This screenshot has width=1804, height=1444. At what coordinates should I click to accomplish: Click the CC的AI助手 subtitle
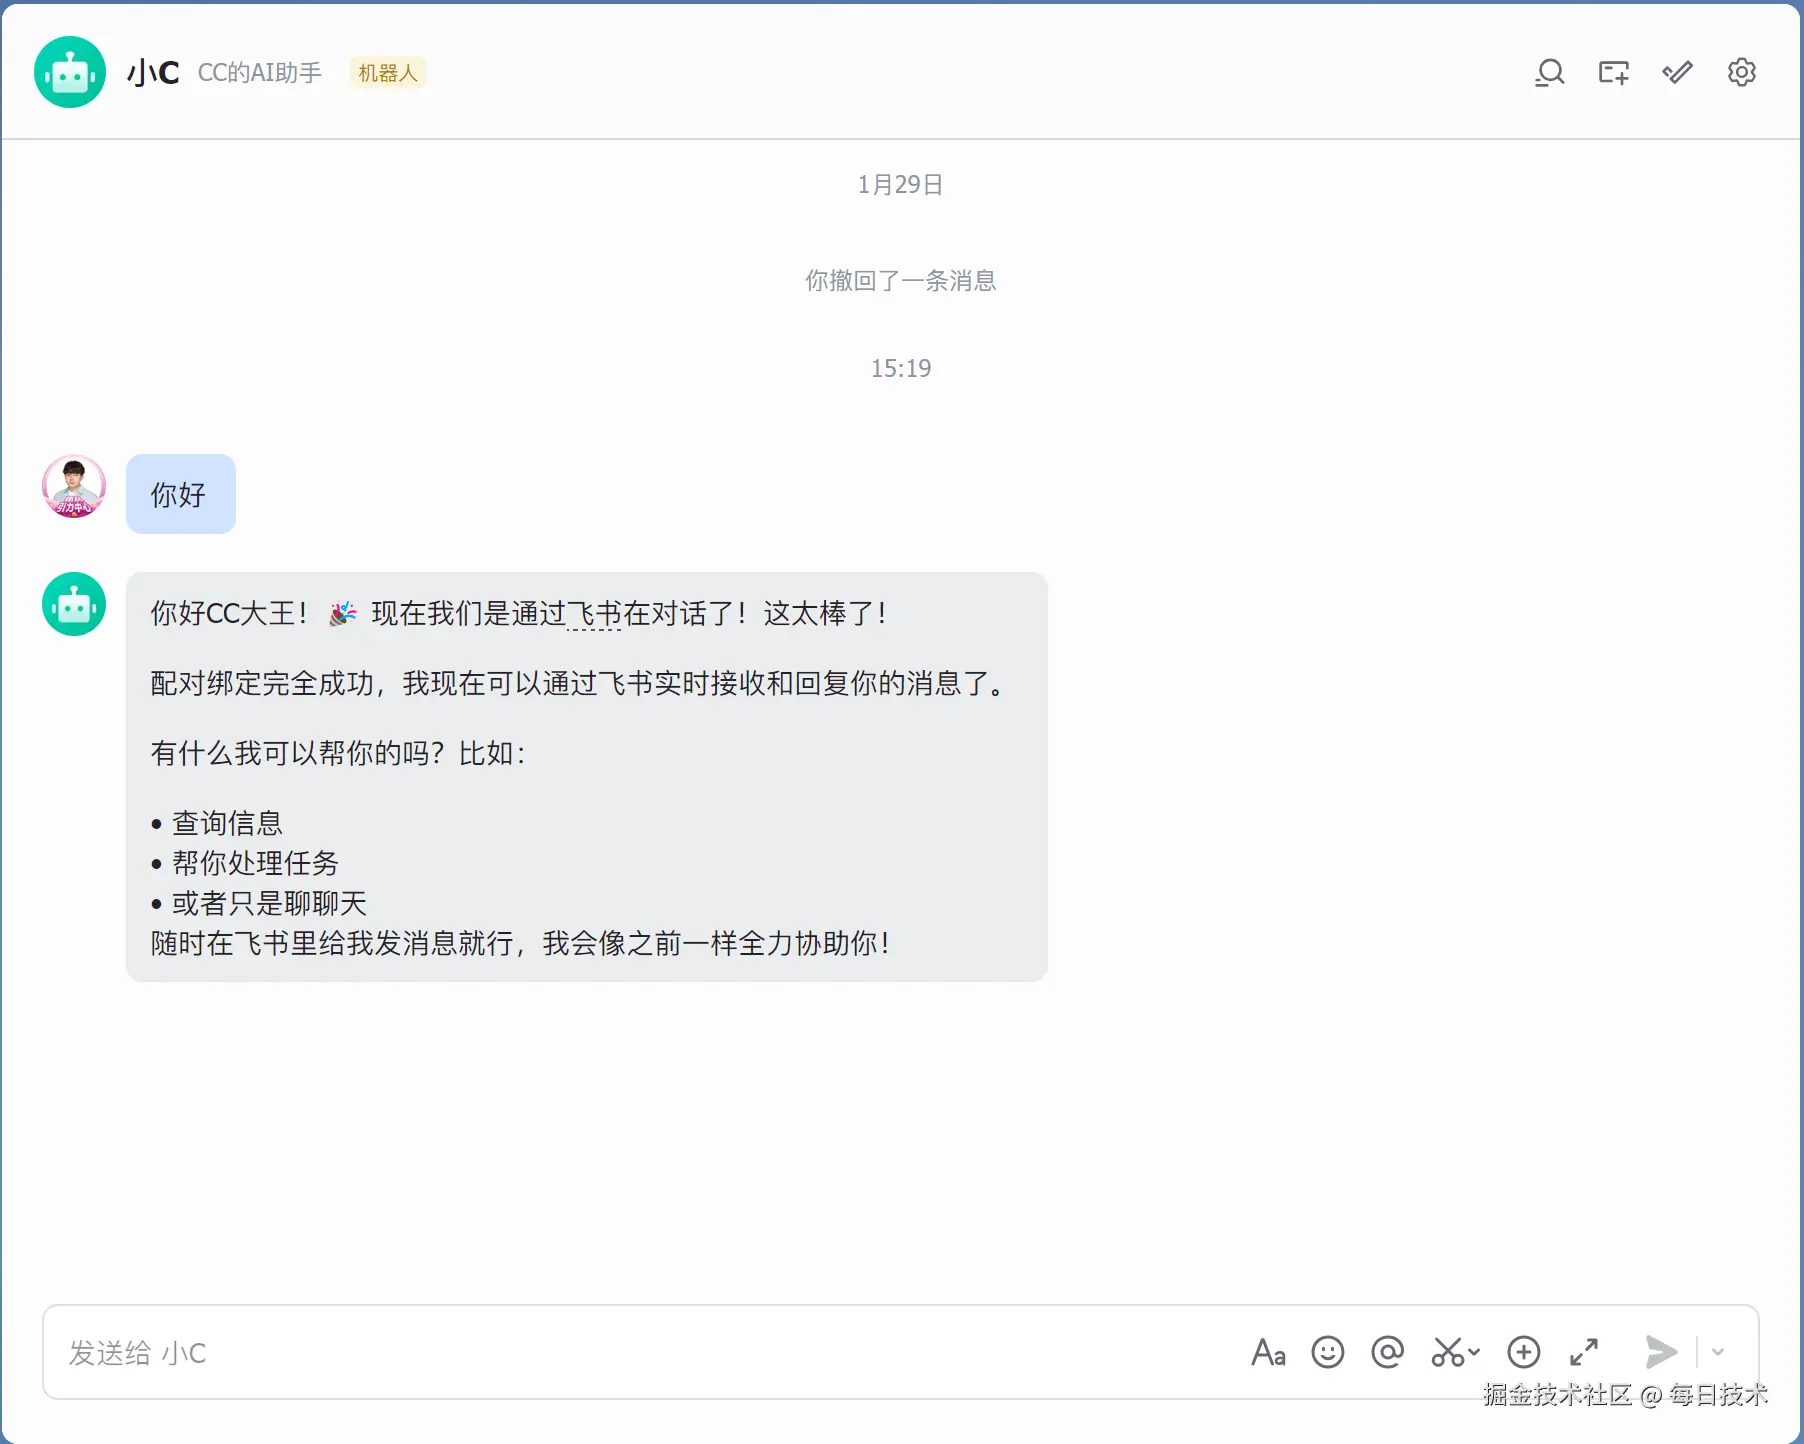260,73
